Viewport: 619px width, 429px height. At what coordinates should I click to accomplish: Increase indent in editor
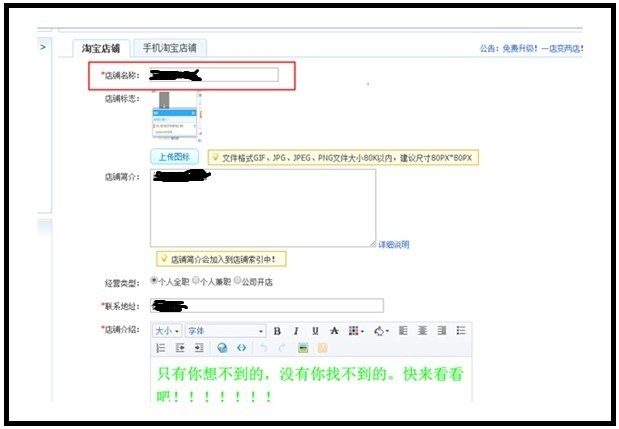point(199,348)
